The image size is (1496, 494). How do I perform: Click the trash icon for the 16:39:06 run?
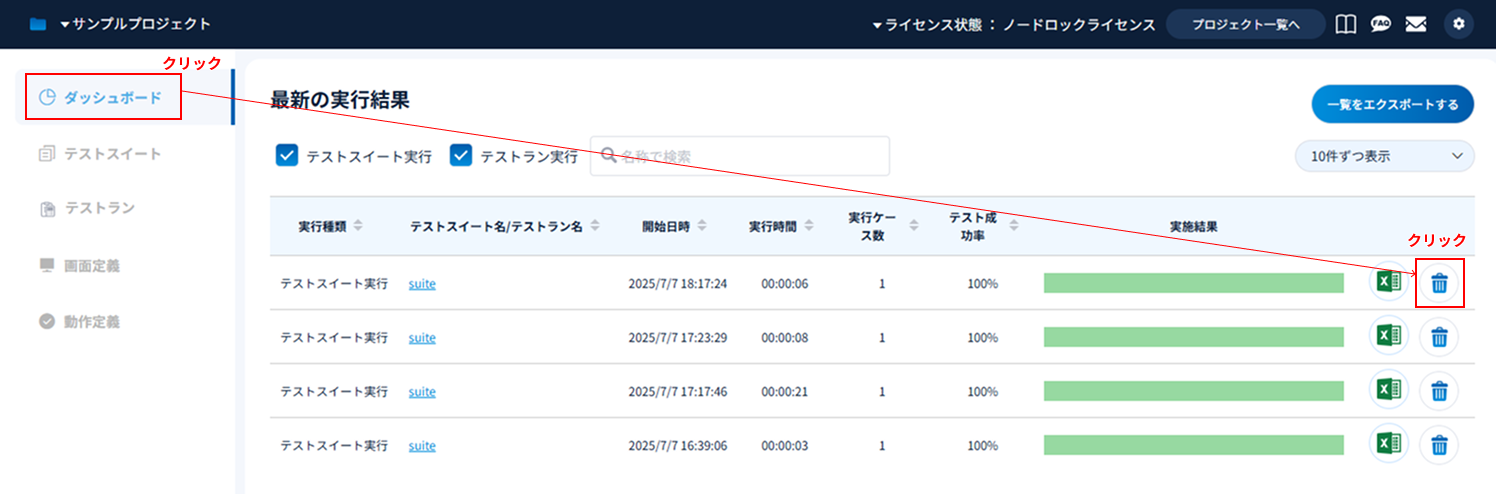pos(1439,445)
